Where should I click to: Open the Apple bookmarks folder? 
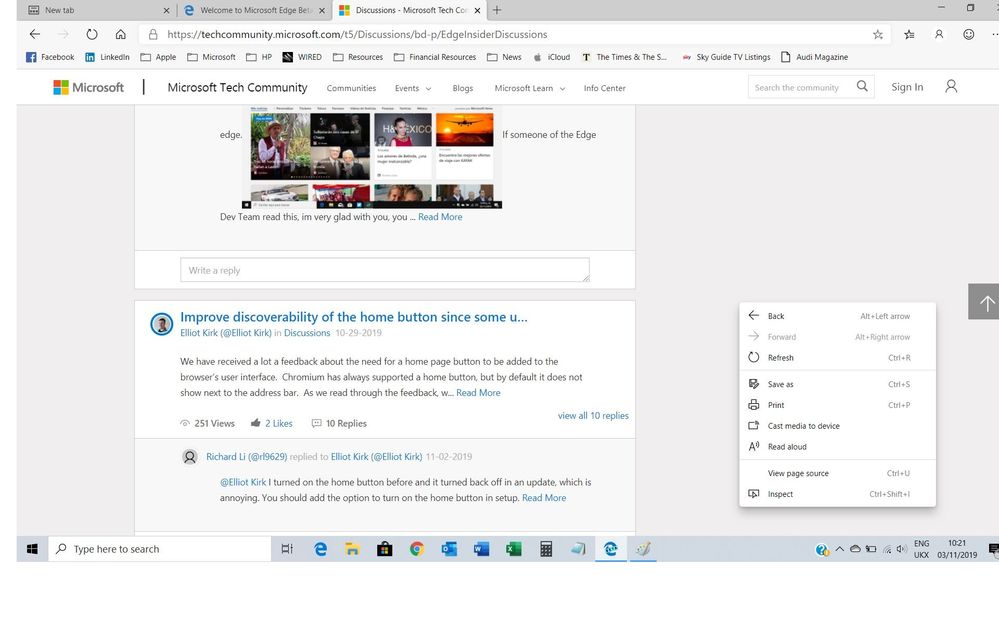coord(158,57)
